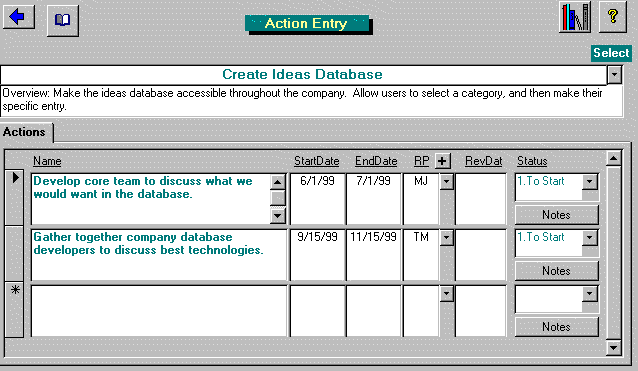Open the RP dropdown for TM row
638x371 pixels.
(446, 238)
